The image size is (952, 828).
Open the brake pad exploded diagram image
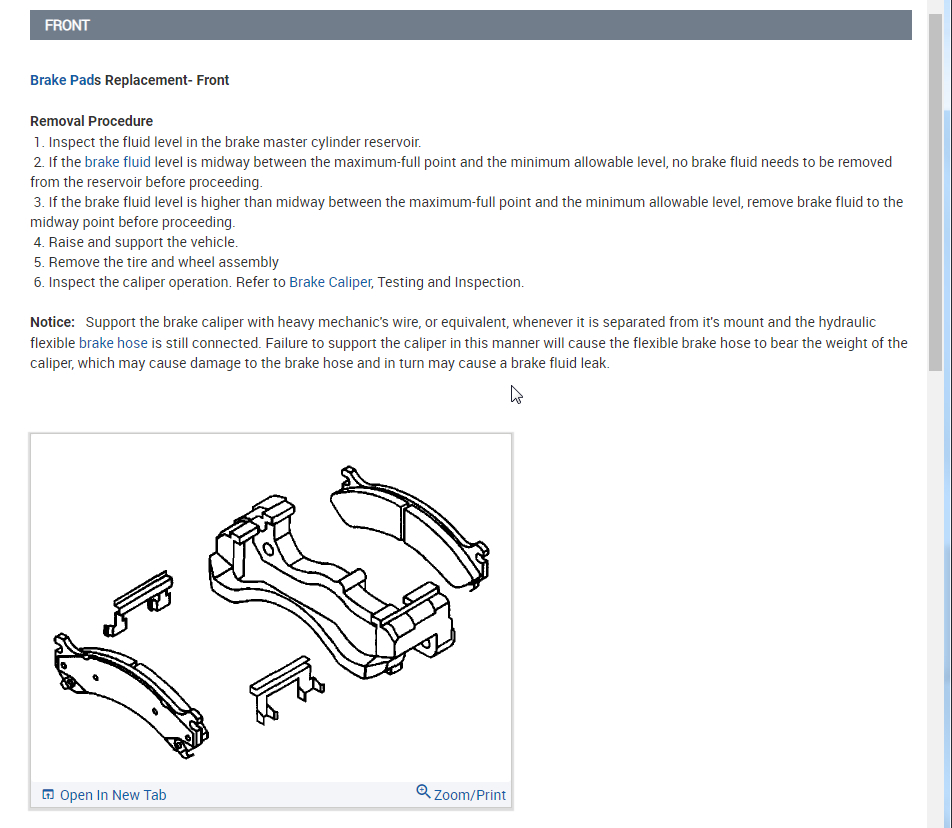pyautogui.click(x=271, y=608)
